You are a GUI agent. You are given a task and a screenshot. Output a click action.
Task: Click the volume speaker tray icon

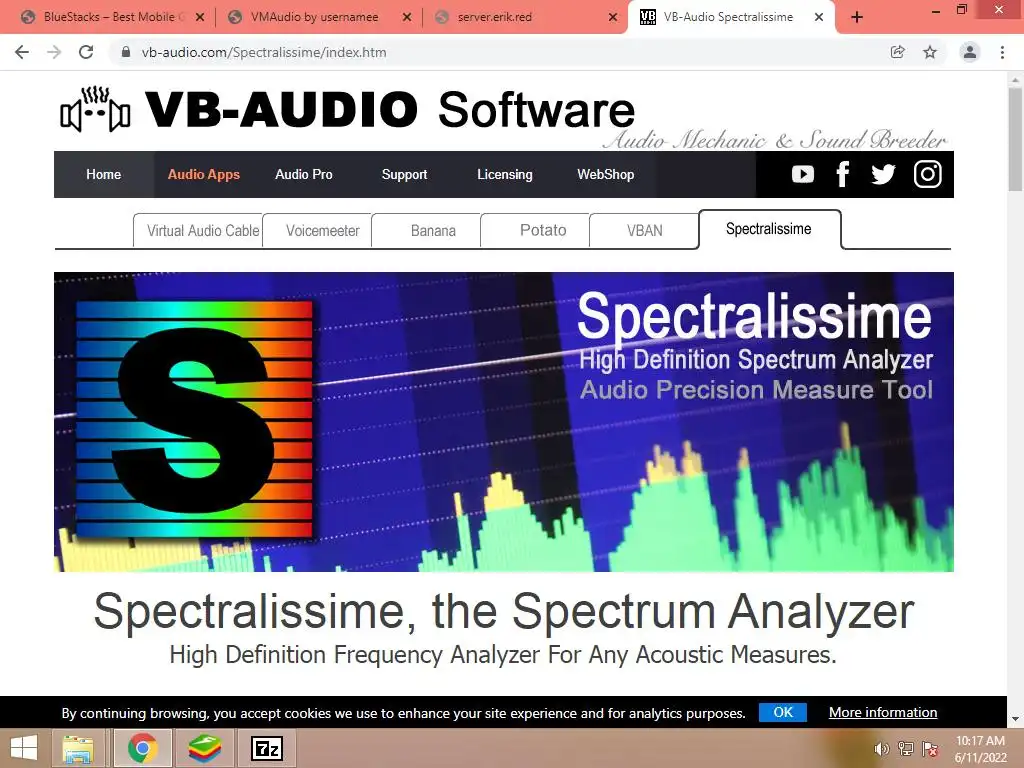882,749
